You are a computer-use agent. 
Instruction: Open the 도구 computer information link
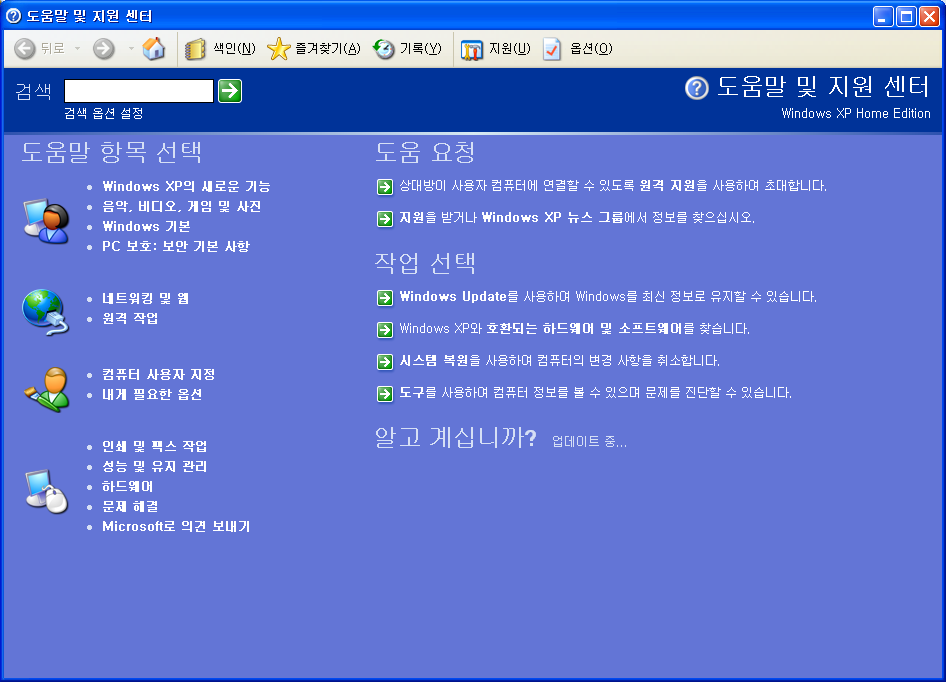[595, 392]
